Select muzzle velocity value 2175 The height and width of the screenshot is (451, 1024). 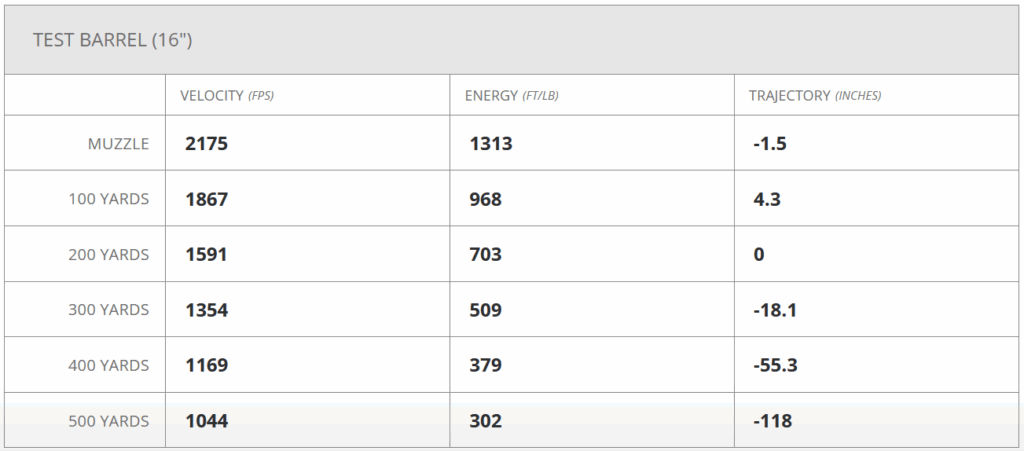click(x=207, y=144)
